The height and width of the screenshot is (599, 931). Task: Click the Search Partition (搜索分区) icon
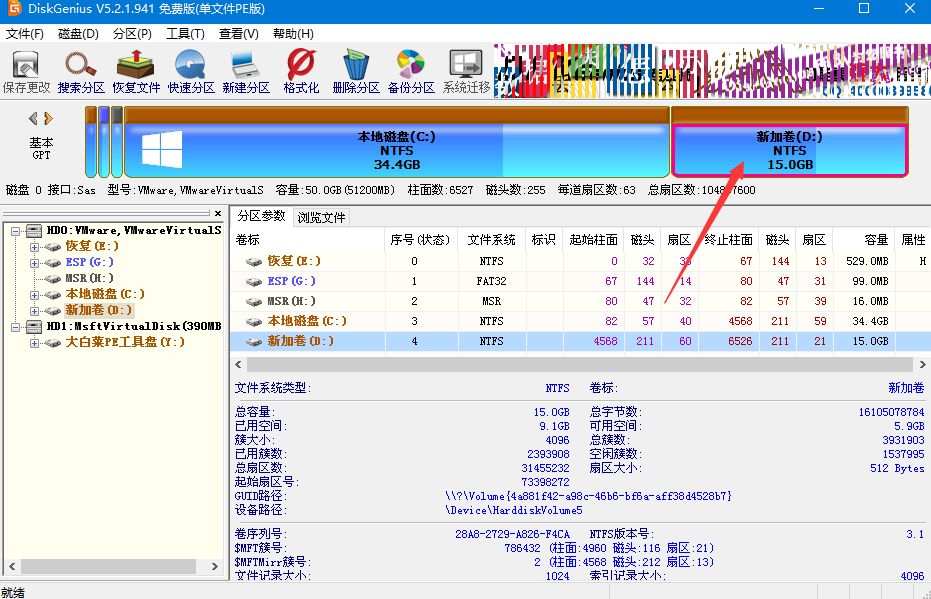click(x=81, y=70)
